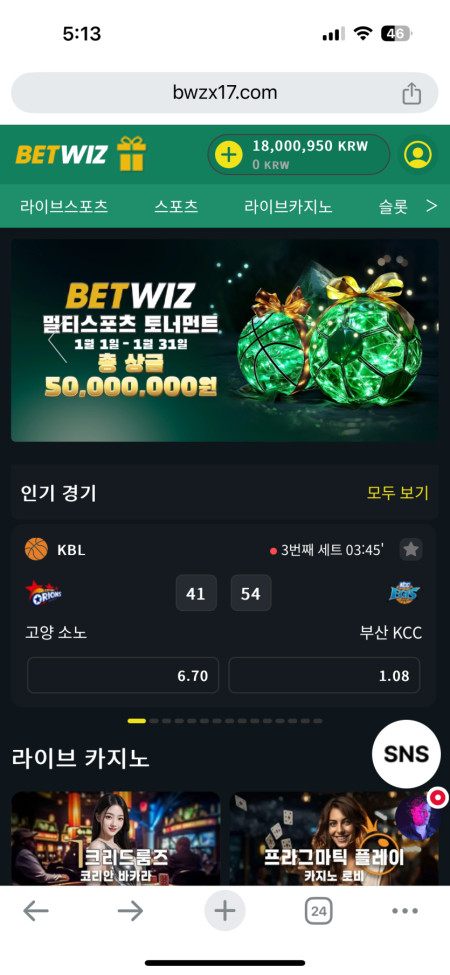Open the browser three-dots menu
The width and height of the screenshot is (450, 975).
tap(405, 912)
